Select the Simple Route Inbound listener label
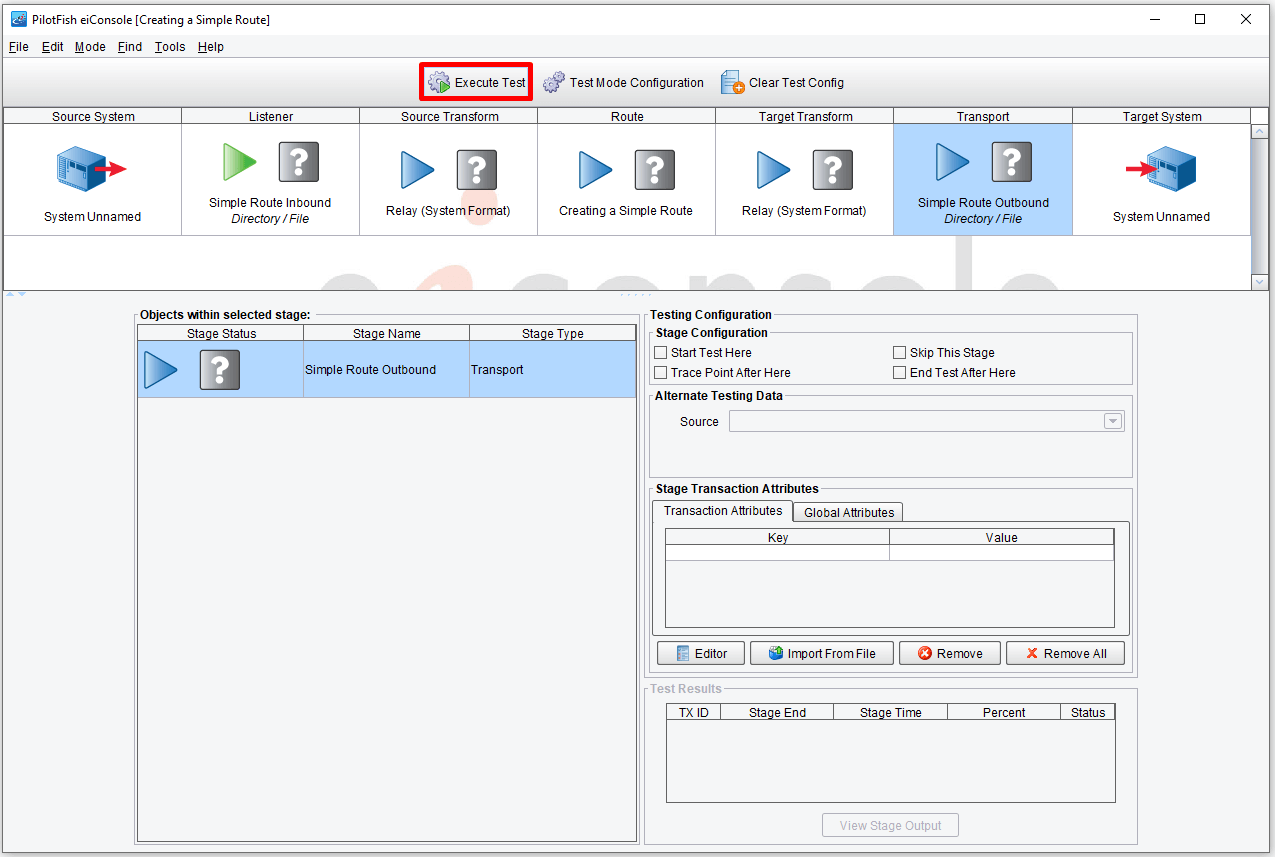This screenshot has width=1275, height=857. point(270,203)
